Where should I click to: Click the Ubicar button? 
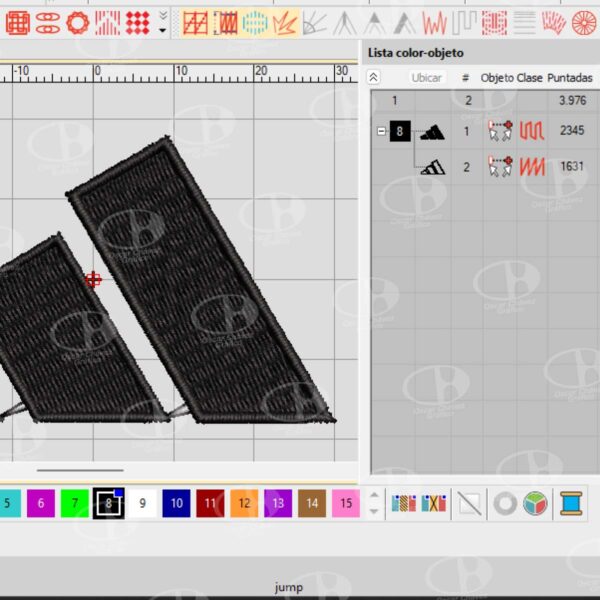(426, 78)
